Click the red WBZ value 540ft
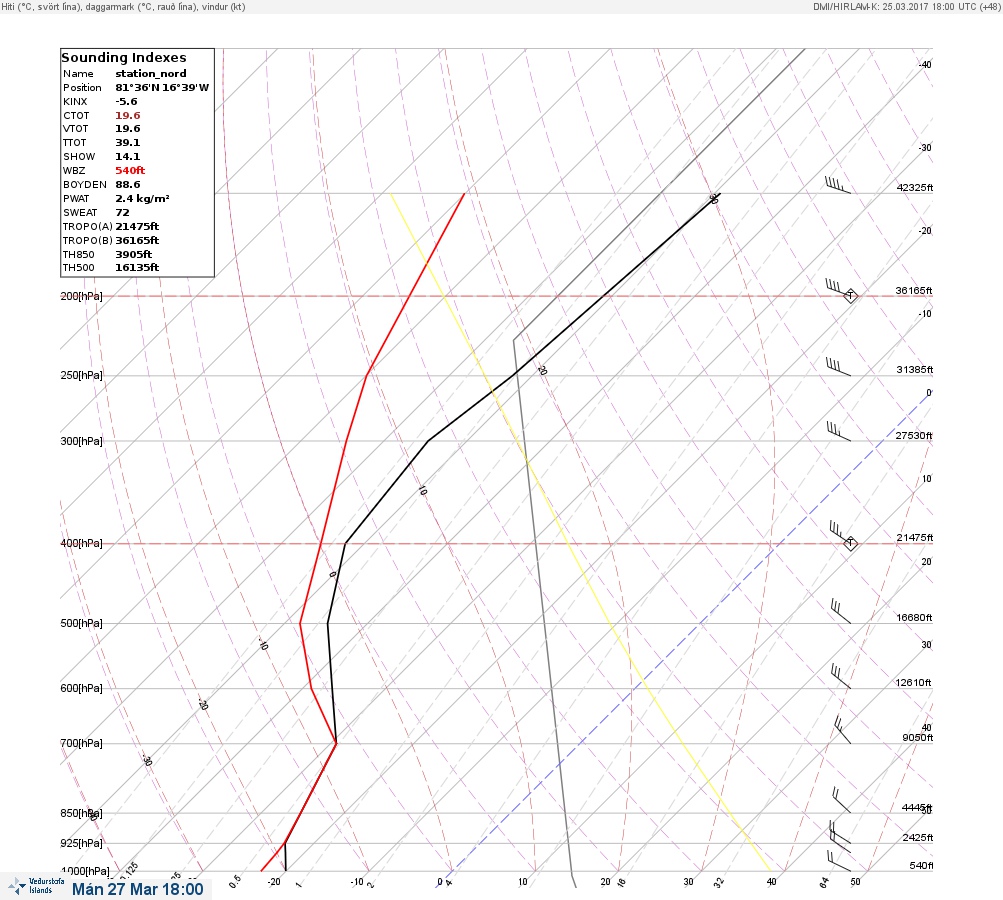Image resolution: width=1003 pixels, height=900 pixels. (x=130, y=171)
